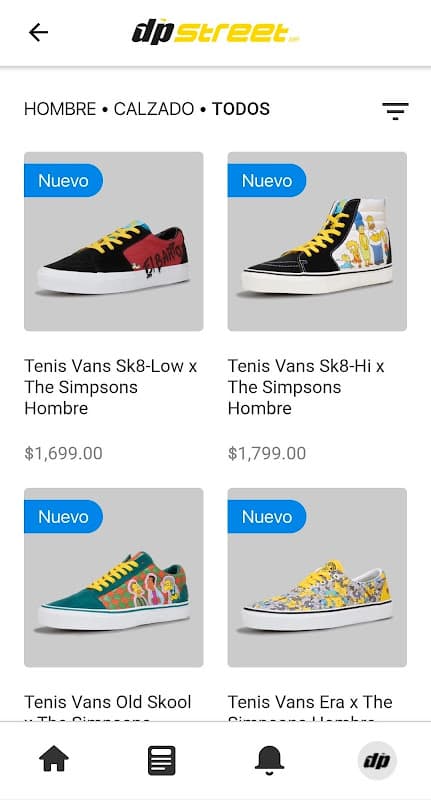This screenshot has height=800, width=431.
Task: Open the dp profile icon
Action: pos(377,761)
